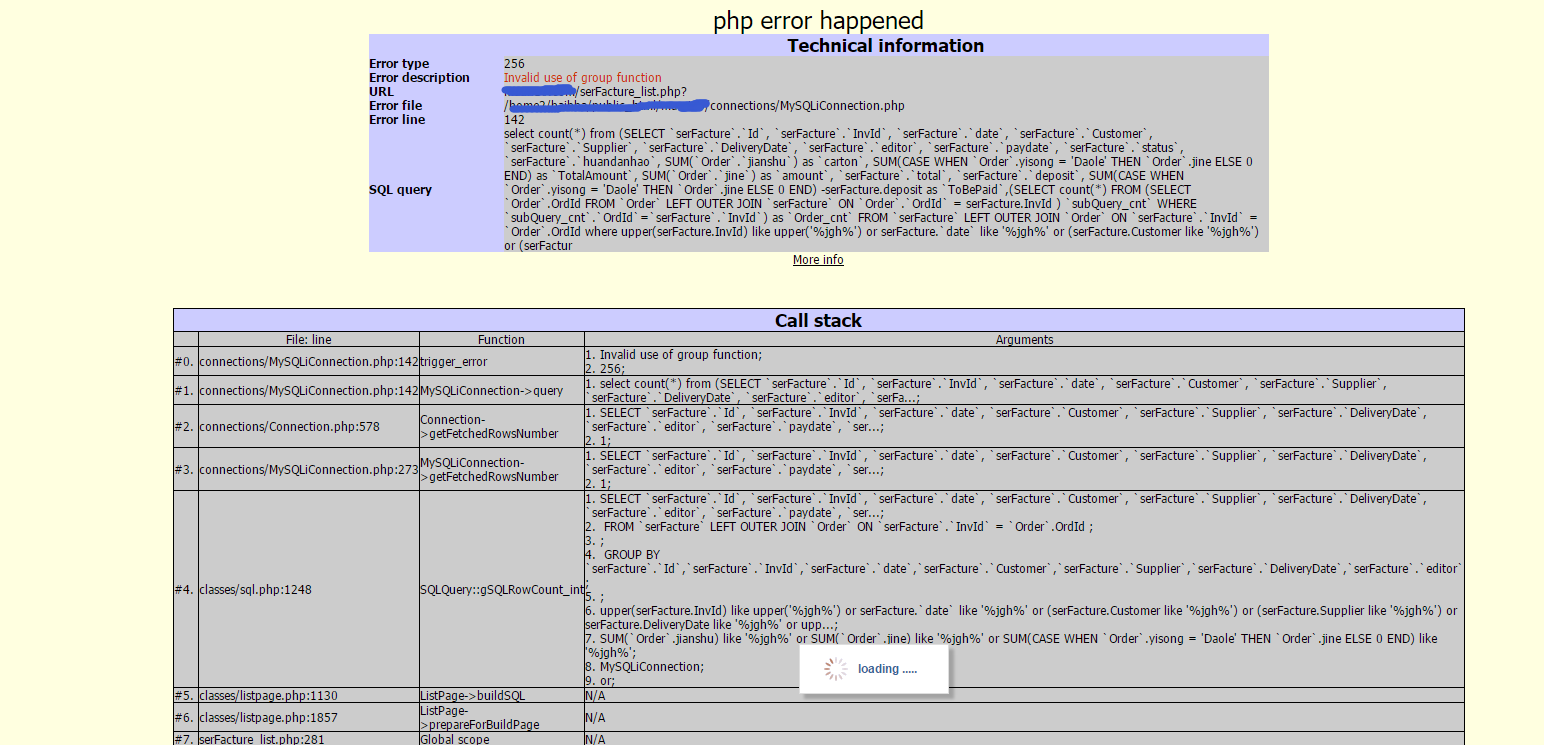
Task: Click 'SQLQuery::gSQLRowCount_int' function cell
Action: tap(502, 590)
